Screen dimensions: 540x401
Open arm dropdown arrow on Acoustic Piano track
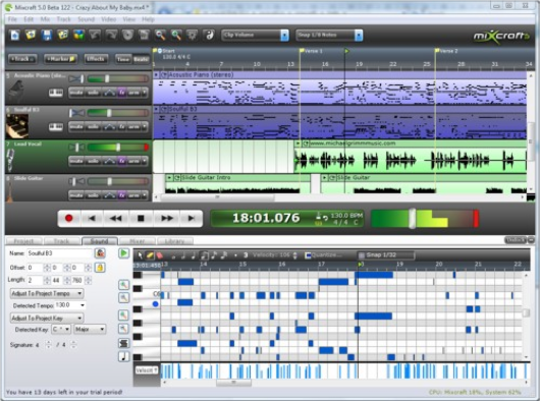(145, 93)
